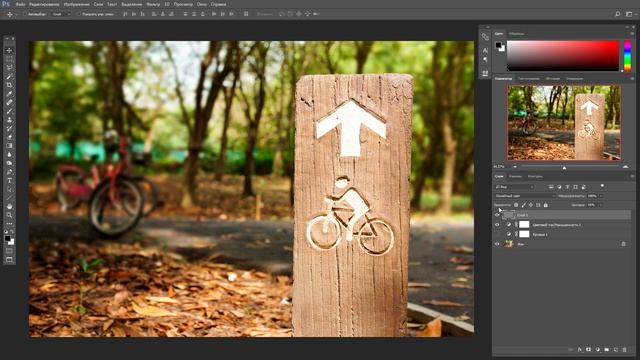Filter layers by type layers icon

567,187
